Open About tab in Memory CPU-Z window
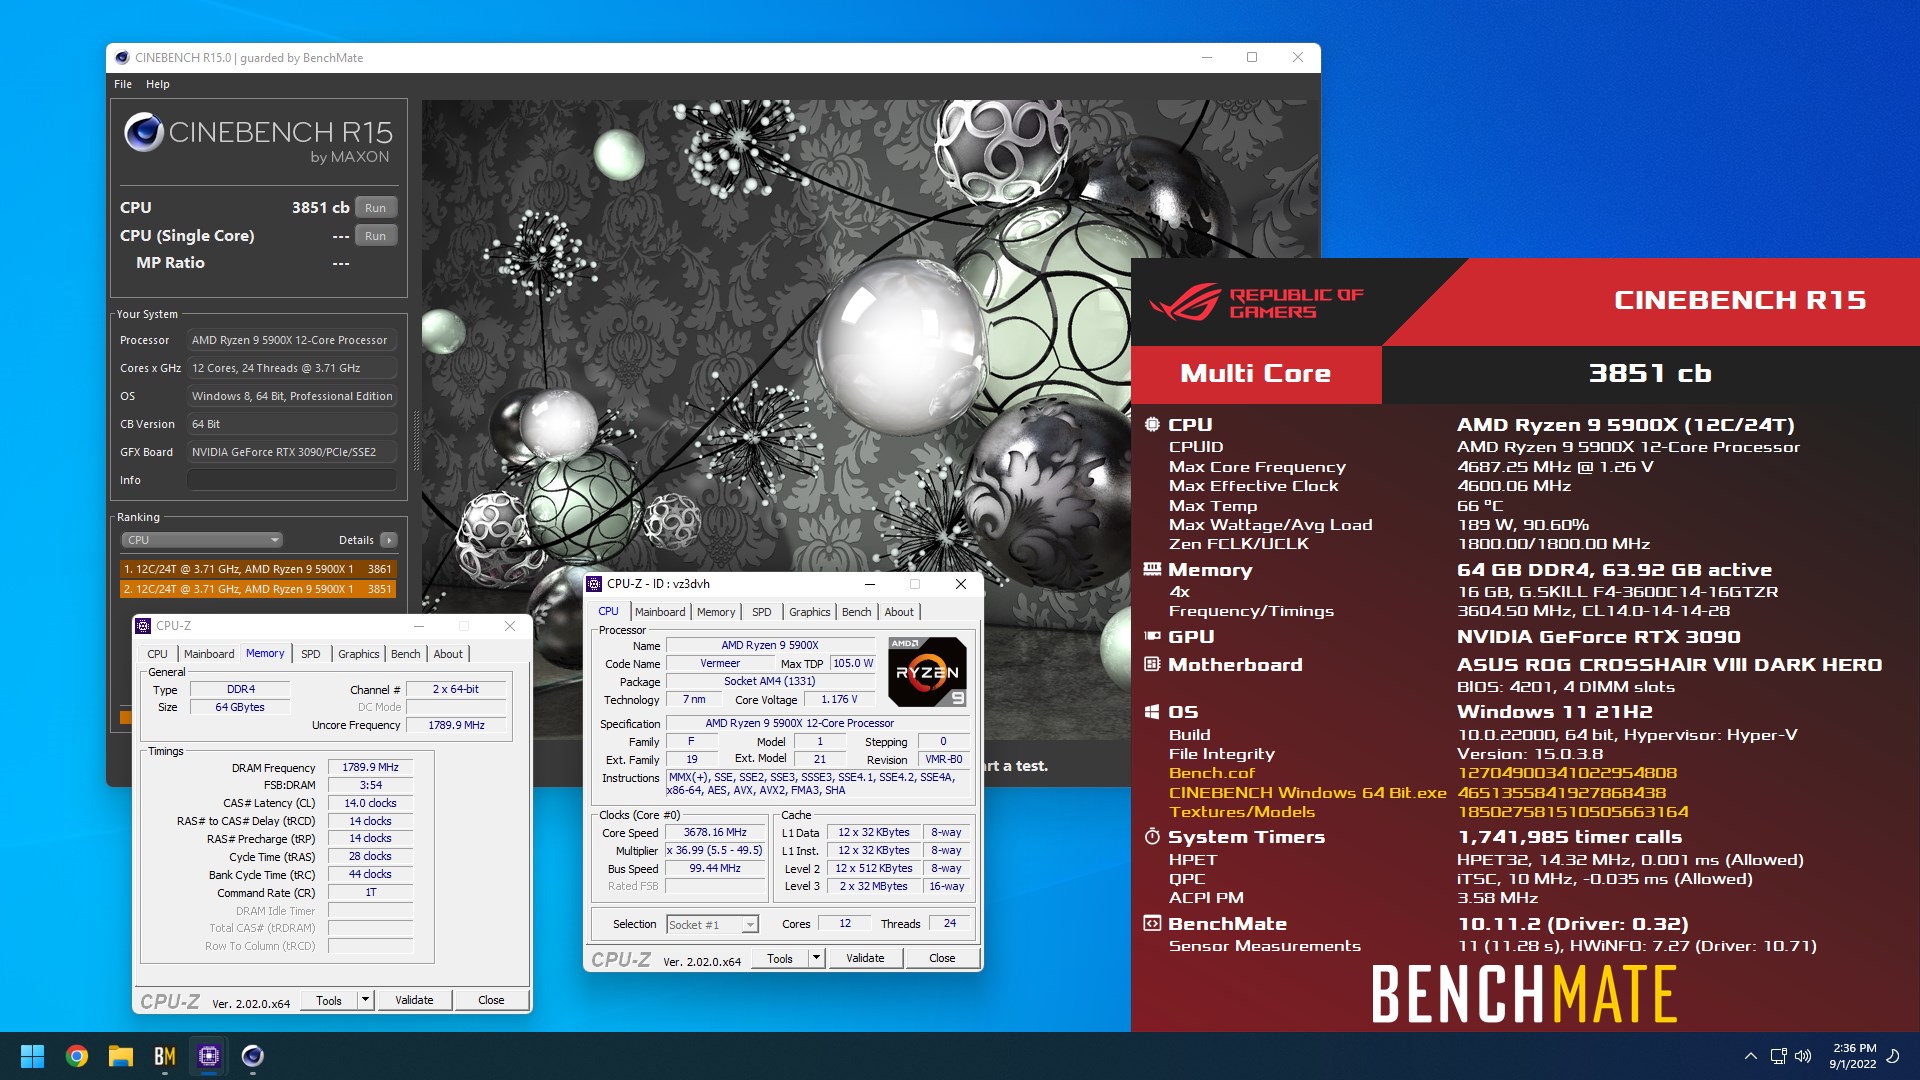 click(448, 654)
